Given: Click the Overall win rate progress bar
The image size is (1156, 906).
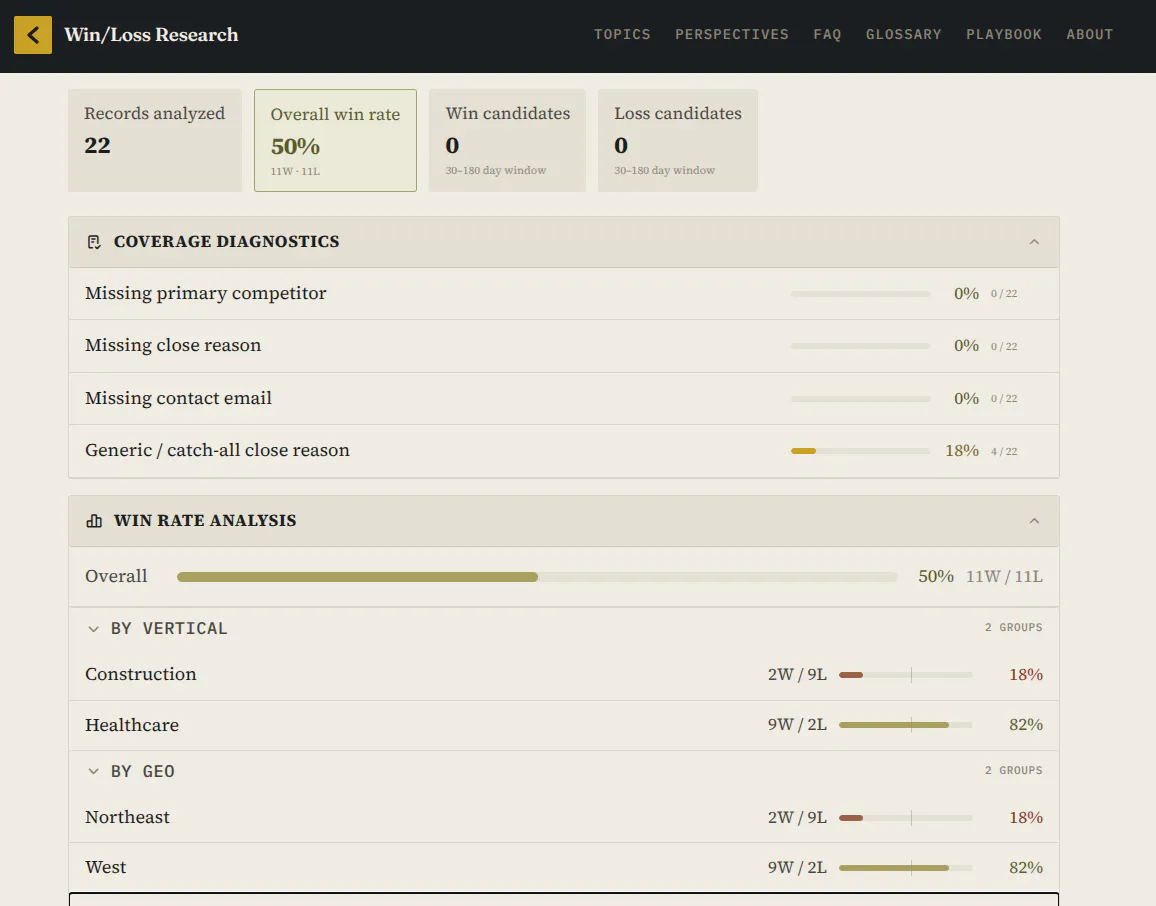Looking at the screenshot, I should 537,577.
